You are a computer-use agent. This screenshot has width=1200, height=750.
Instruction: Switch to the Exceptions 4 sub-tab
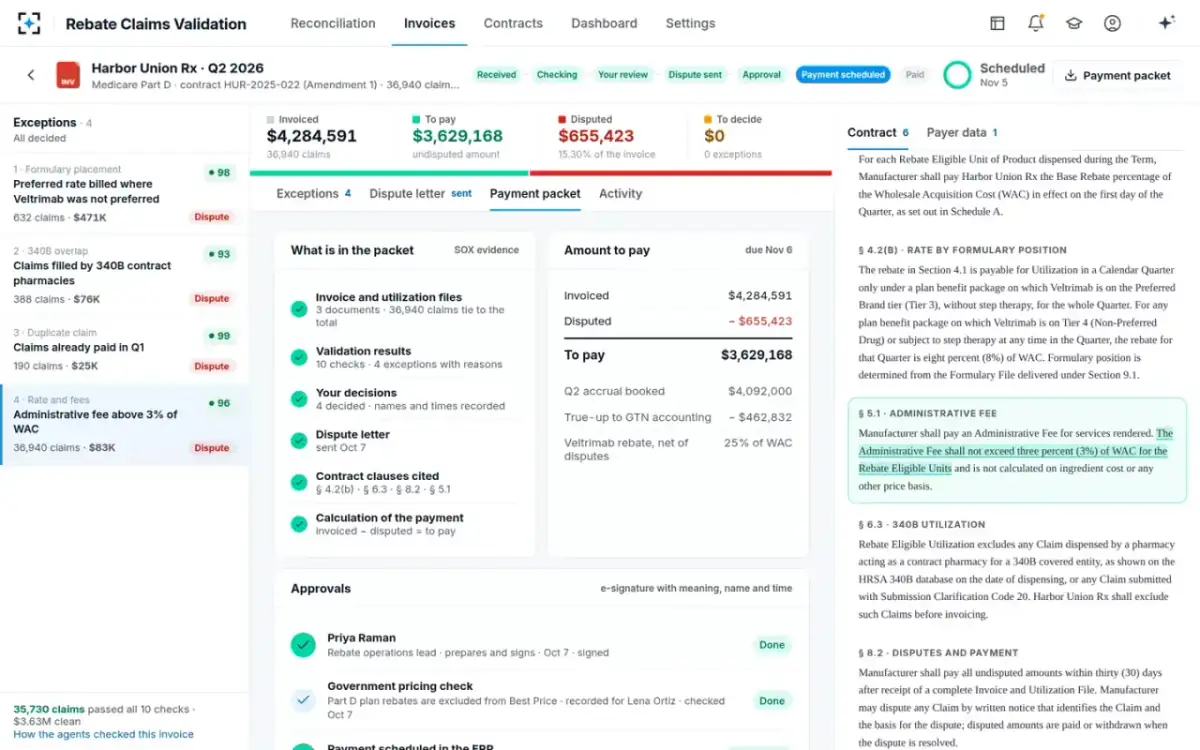[x=313, y=193]
